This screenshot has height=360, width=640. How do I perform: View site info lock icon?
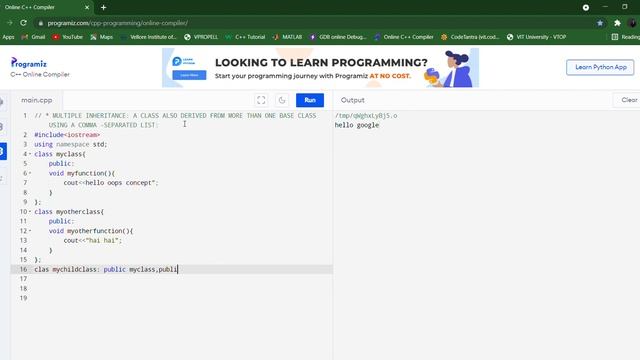coord(40,23)
